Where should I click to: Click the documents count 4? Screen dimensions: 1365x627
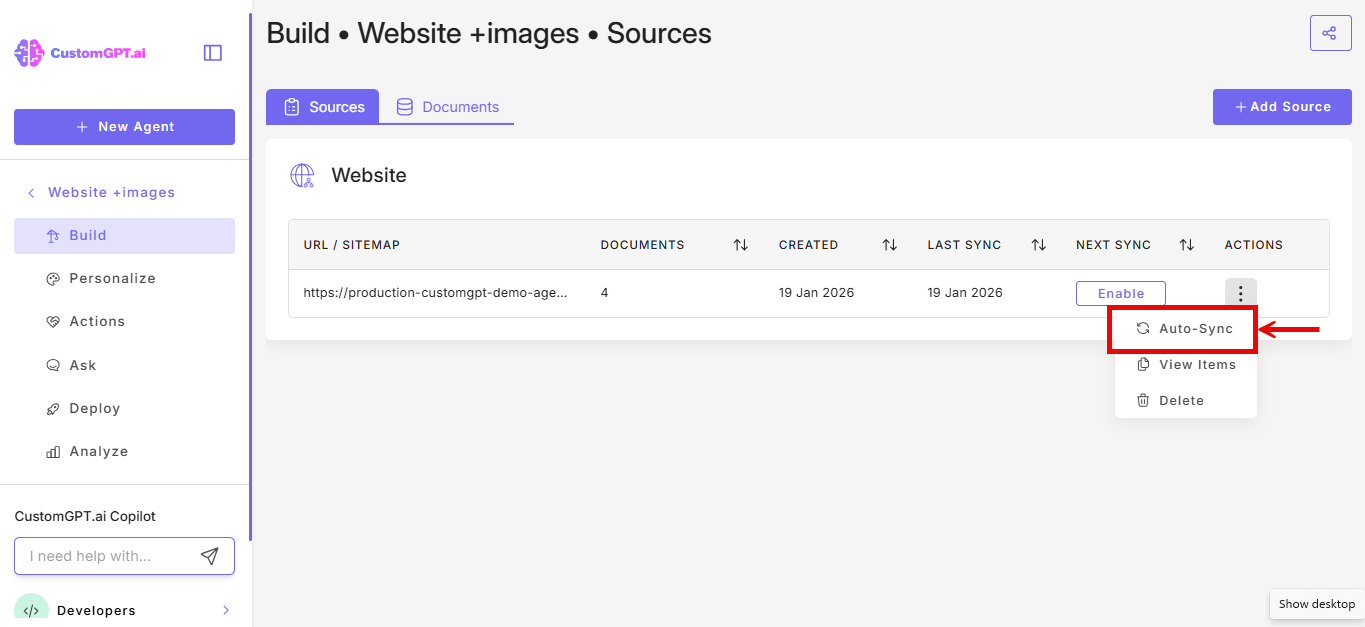[605, 293]
